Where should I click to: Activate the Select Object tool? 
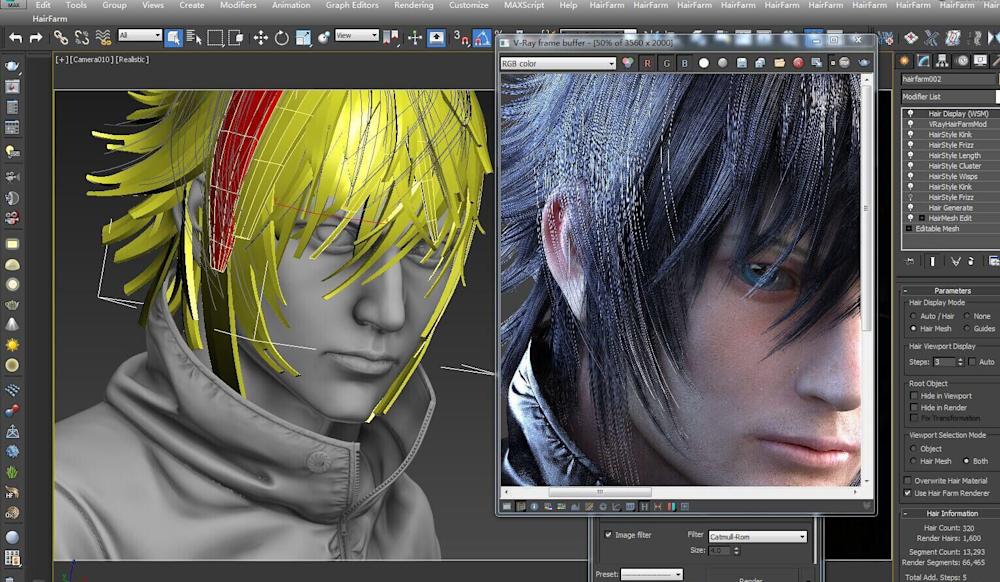[173, 38]
